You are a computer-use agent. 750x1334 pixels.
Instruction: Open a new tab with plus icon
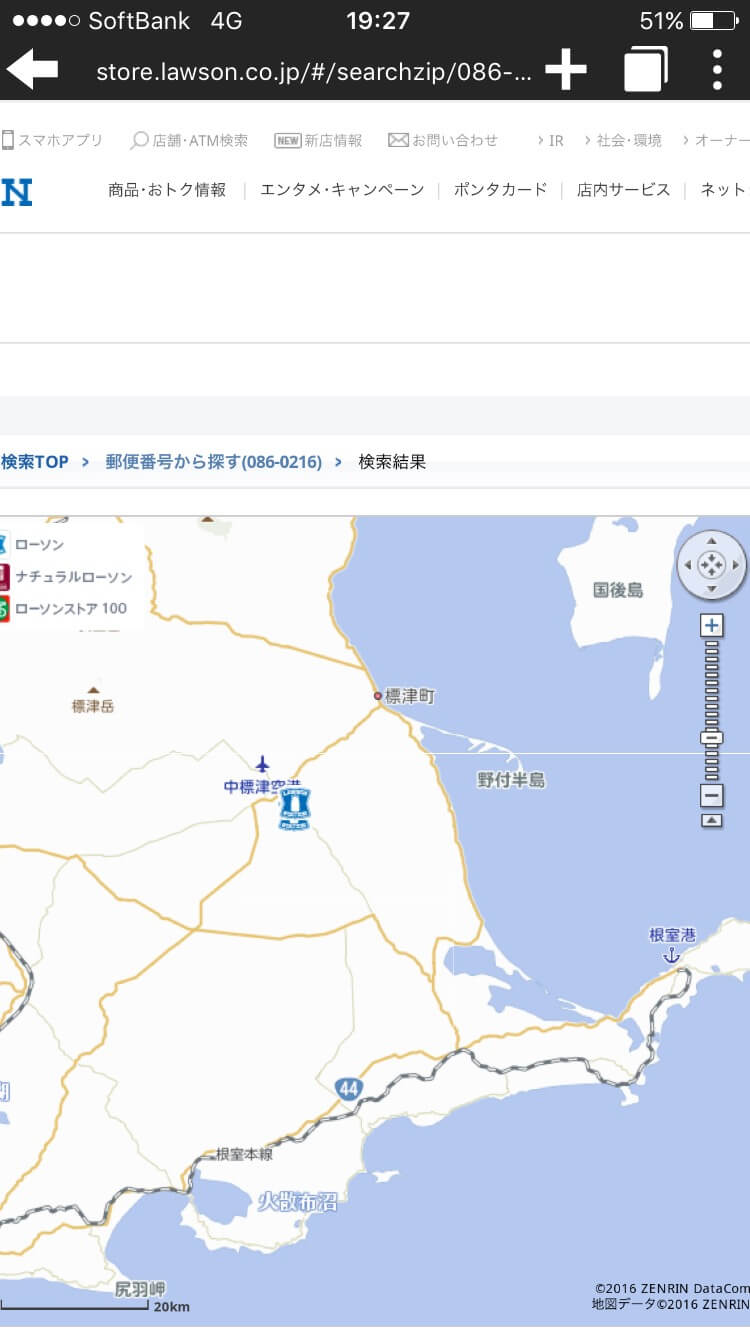[x=565, y=70]
